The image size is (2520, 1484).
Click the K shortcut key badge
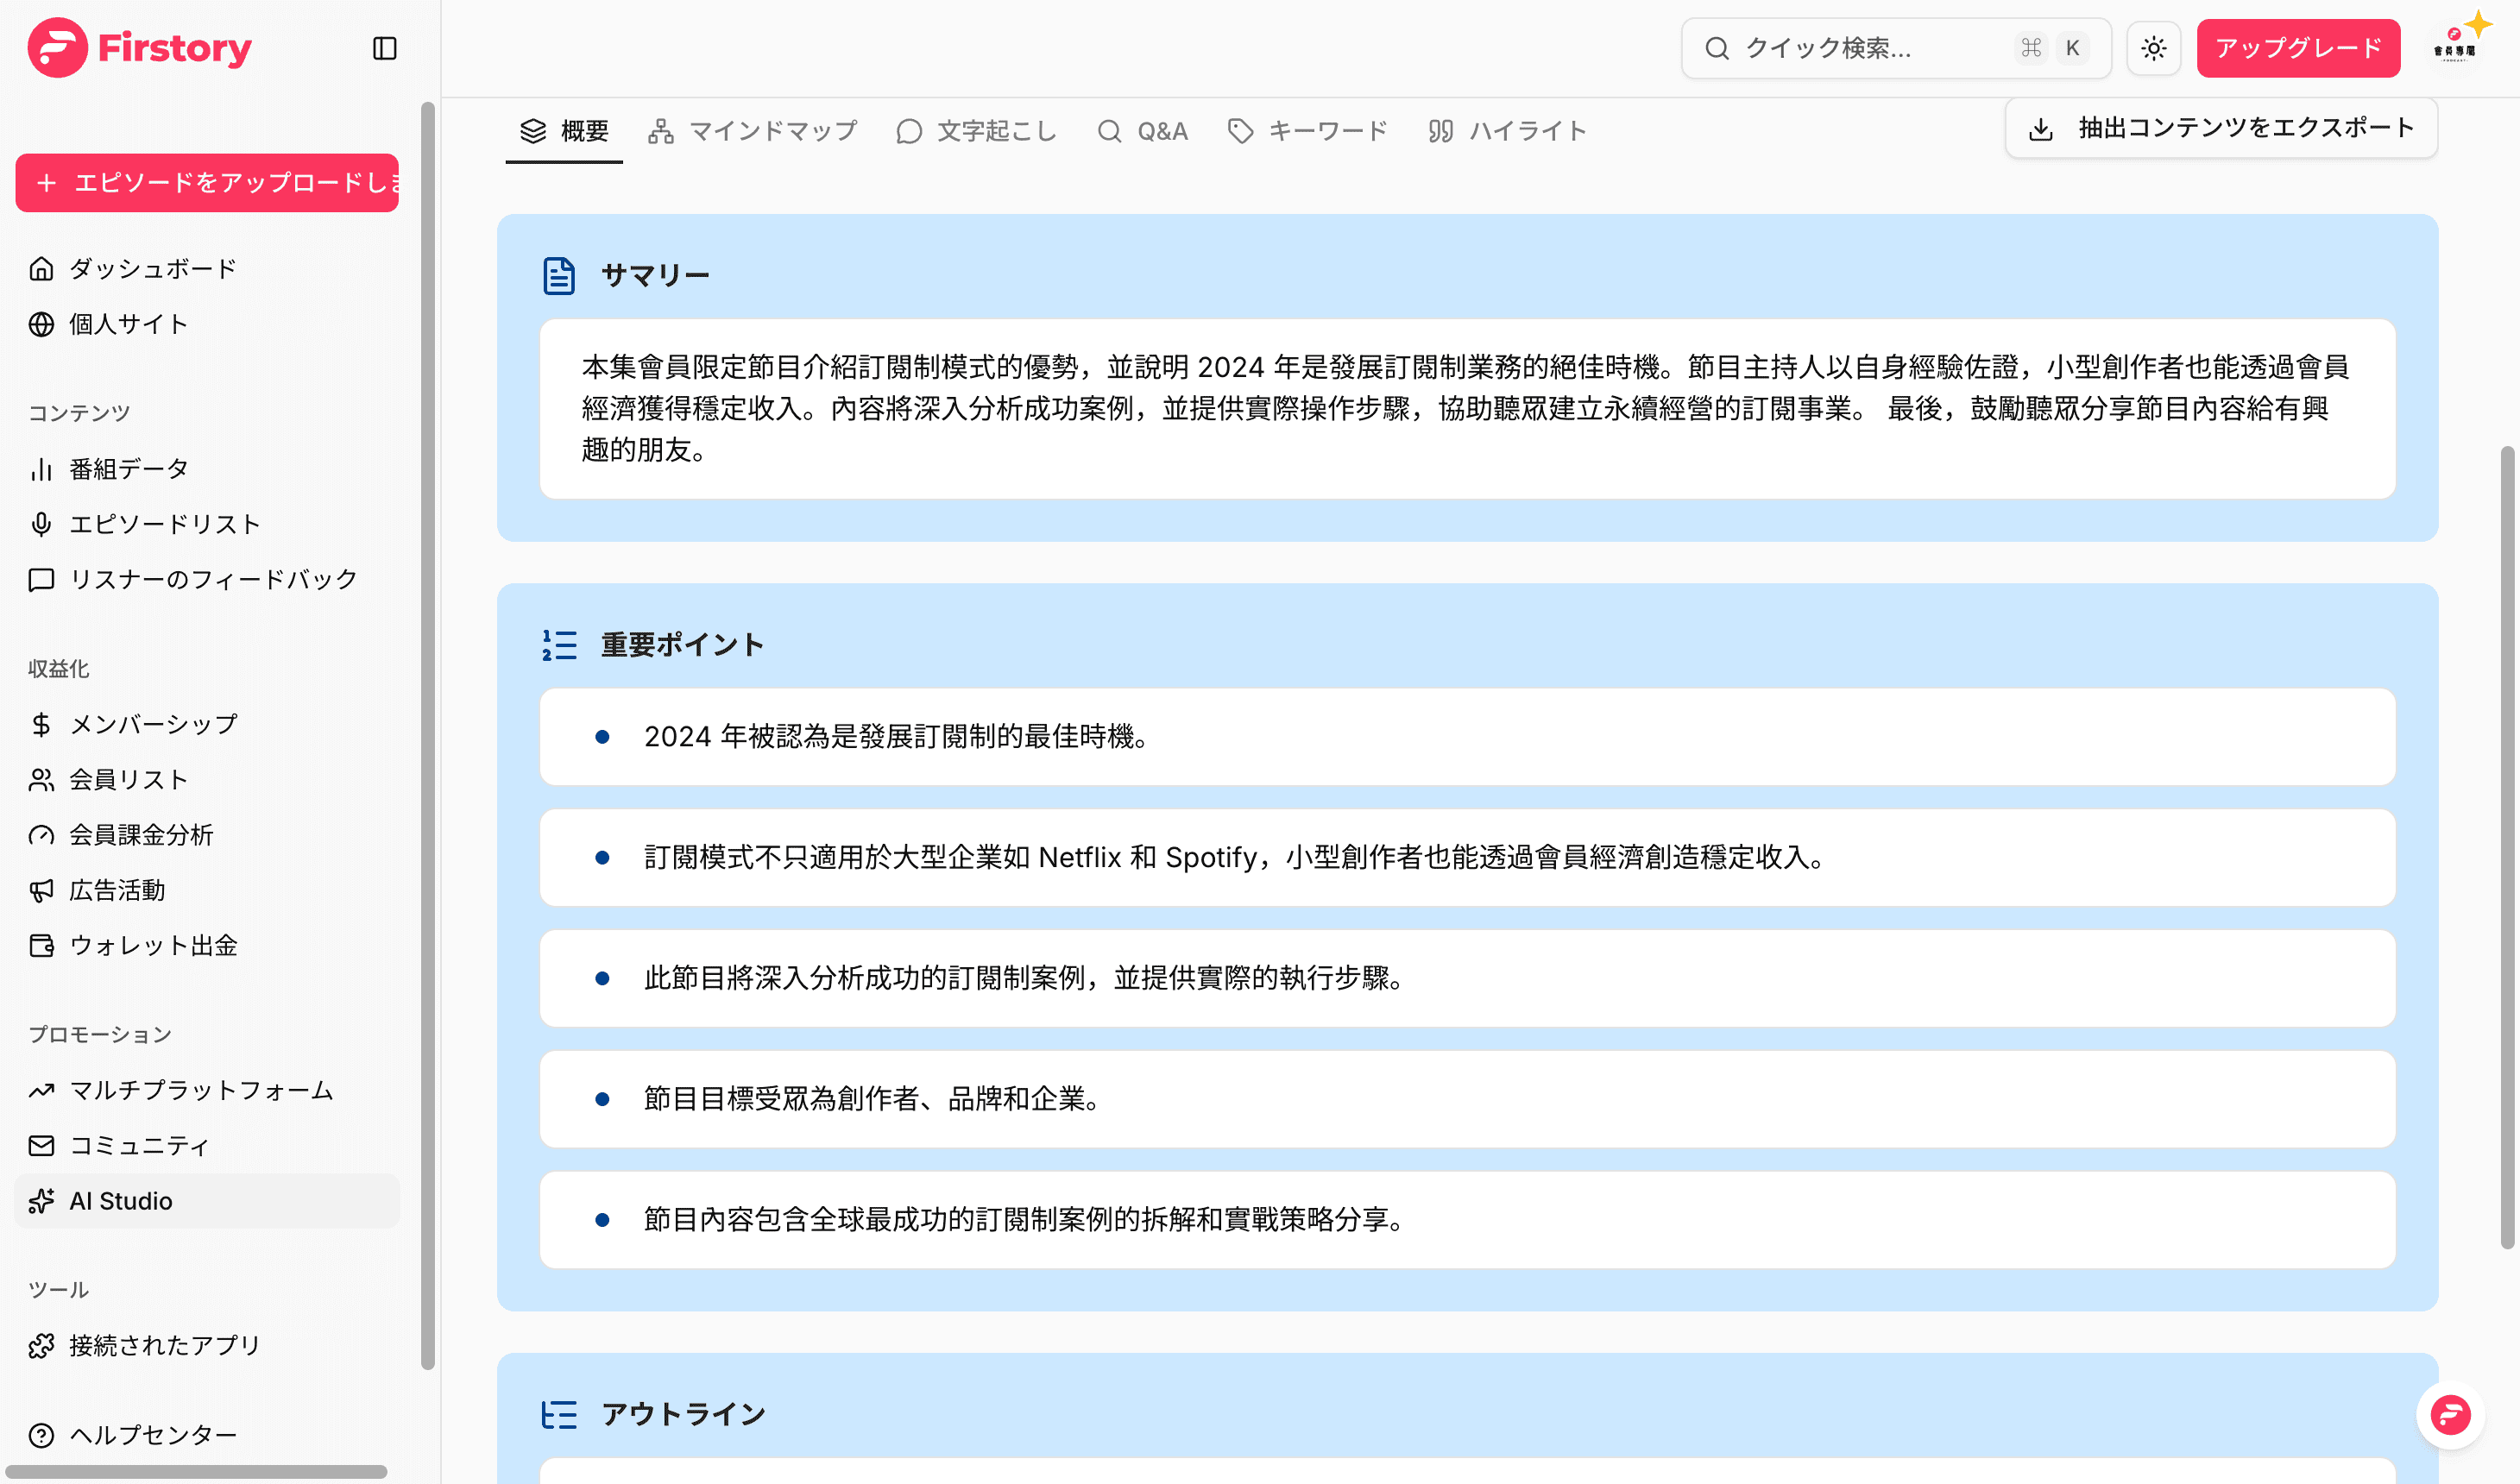click(x=2073, y=48)
